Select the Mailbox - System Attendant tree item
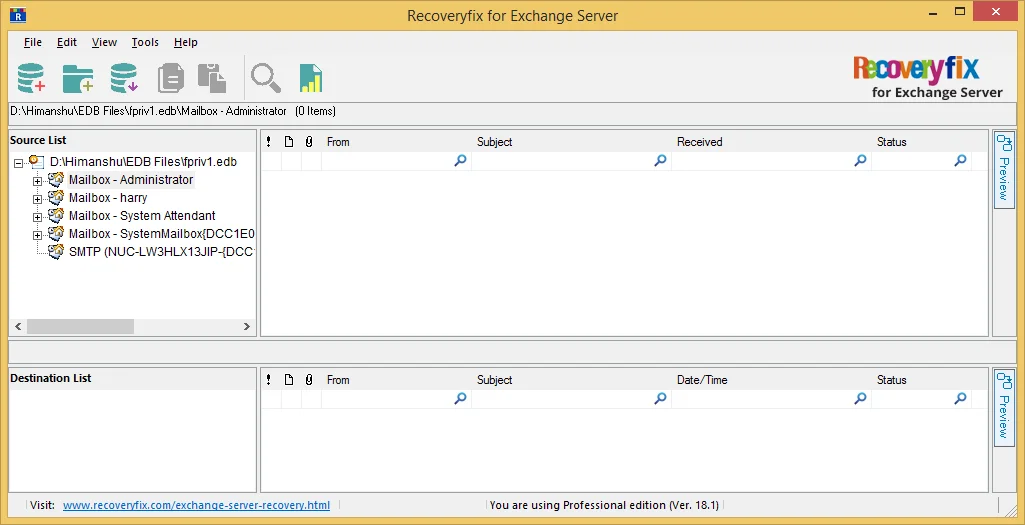Screen dimensions: 1025x525 (142, 216)
